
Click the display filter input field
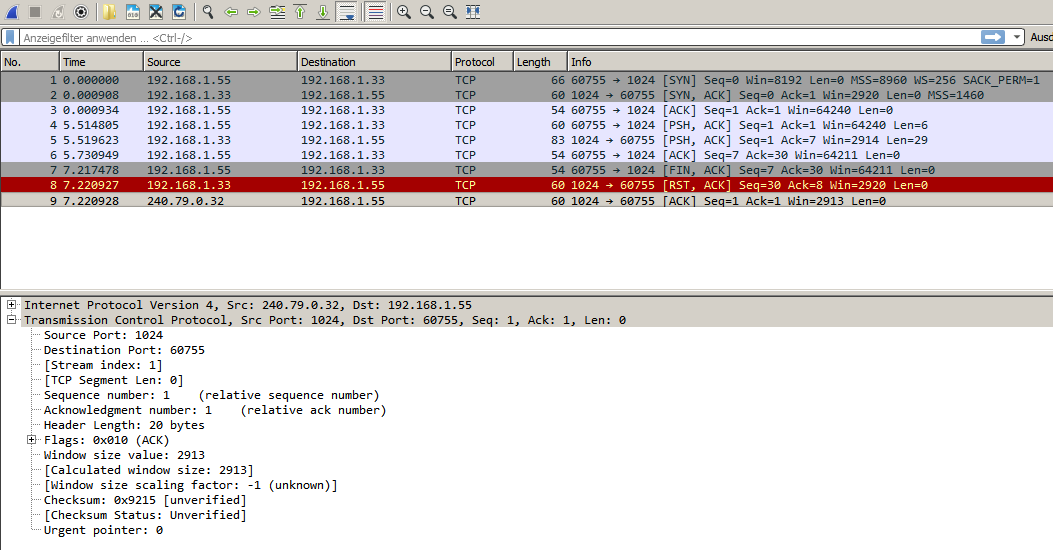[x=498, y=38]
